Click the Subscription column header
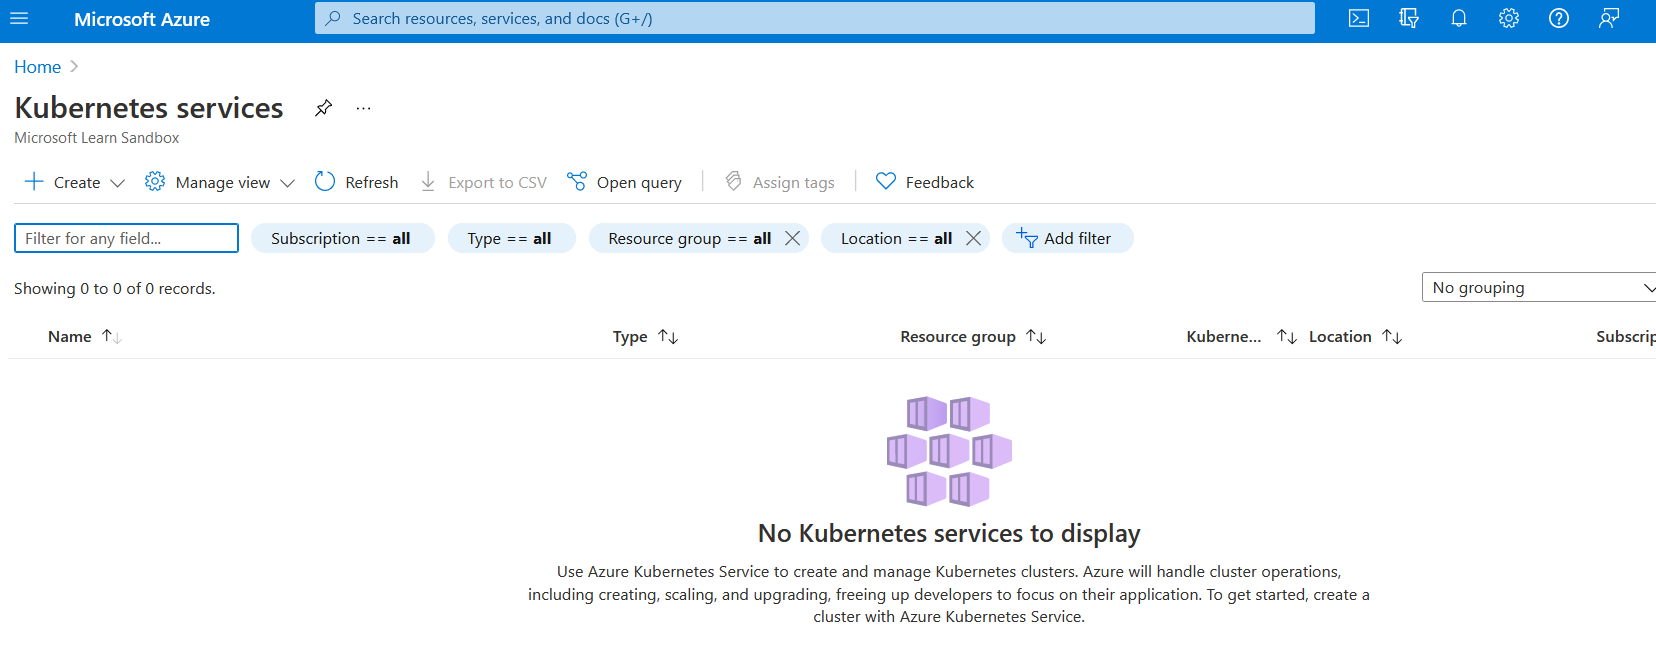1656x666 pixels. [x=1626, y=337]
